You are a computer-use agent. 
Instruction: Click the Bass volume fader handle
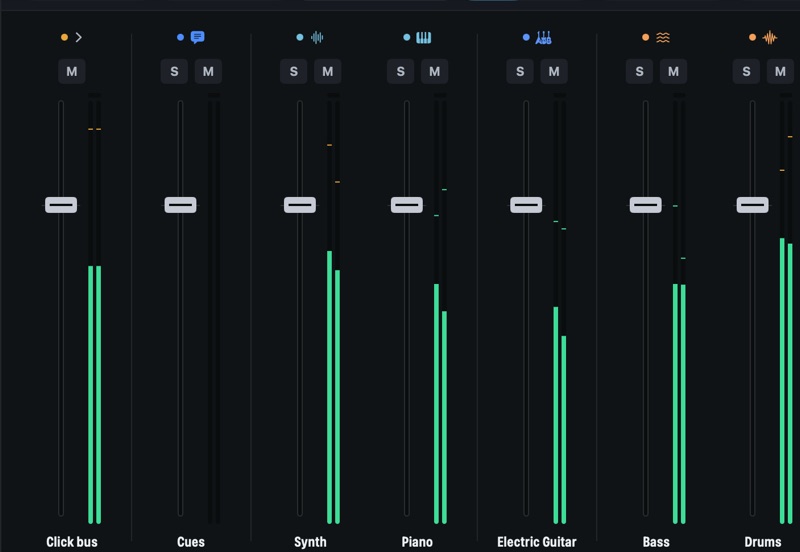point(645,205)
